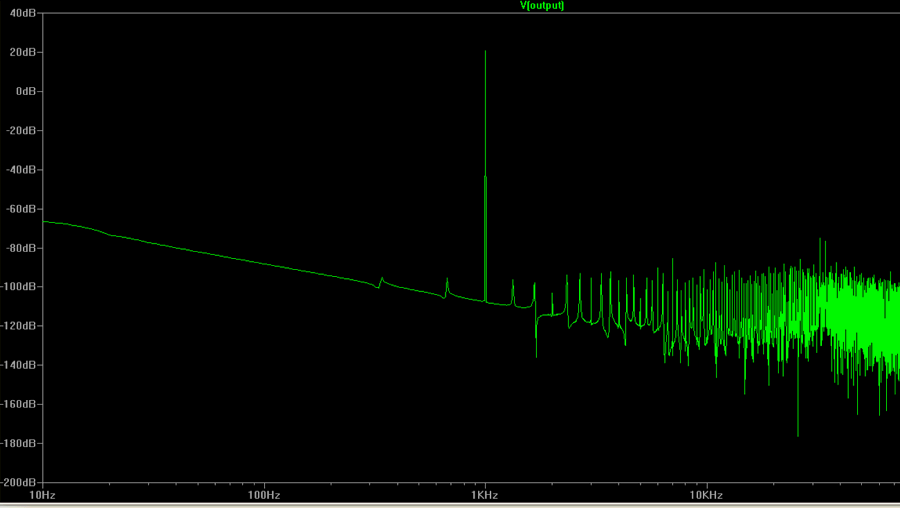Click the 100Hz frequency axis label
Image resolution: width=900 pixels, height=508 pixels.
click(x=264, y=495)
